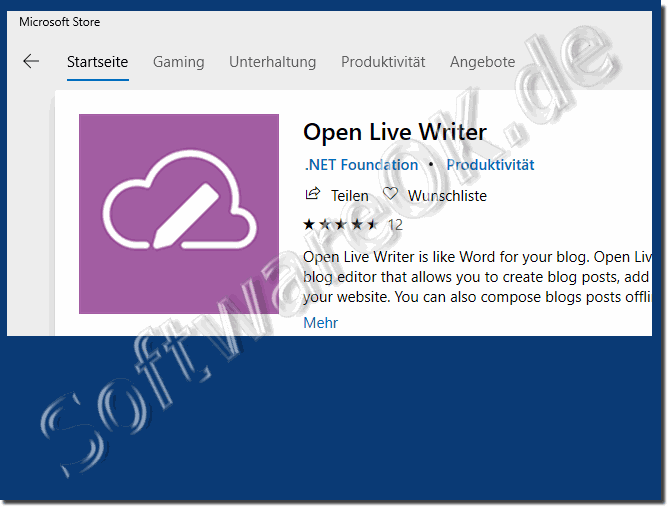Add to Wunschliste via label
The width and height of the screenshot is (668, 507).
coord(447,196)
